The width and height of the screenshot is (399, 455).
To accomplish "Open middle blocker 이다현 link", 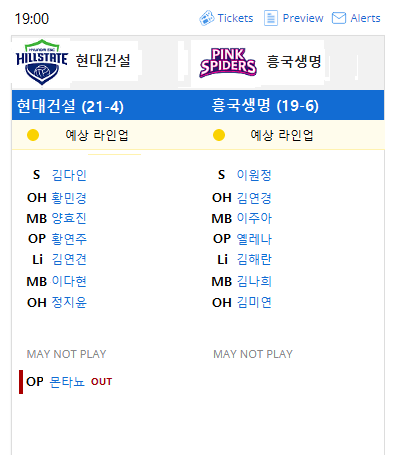I will (69, 281).
